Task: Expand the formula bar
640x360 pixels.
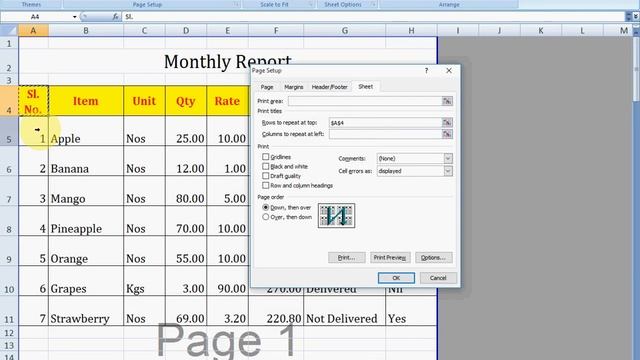Action: [636, 17]
